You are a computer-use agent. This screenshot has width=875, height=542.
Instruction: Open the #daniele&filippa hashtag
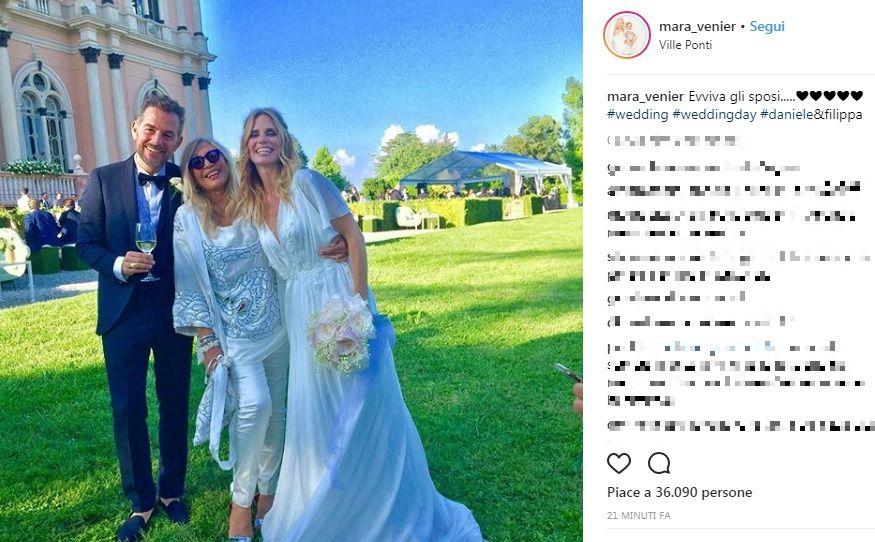tap(811, 114)
